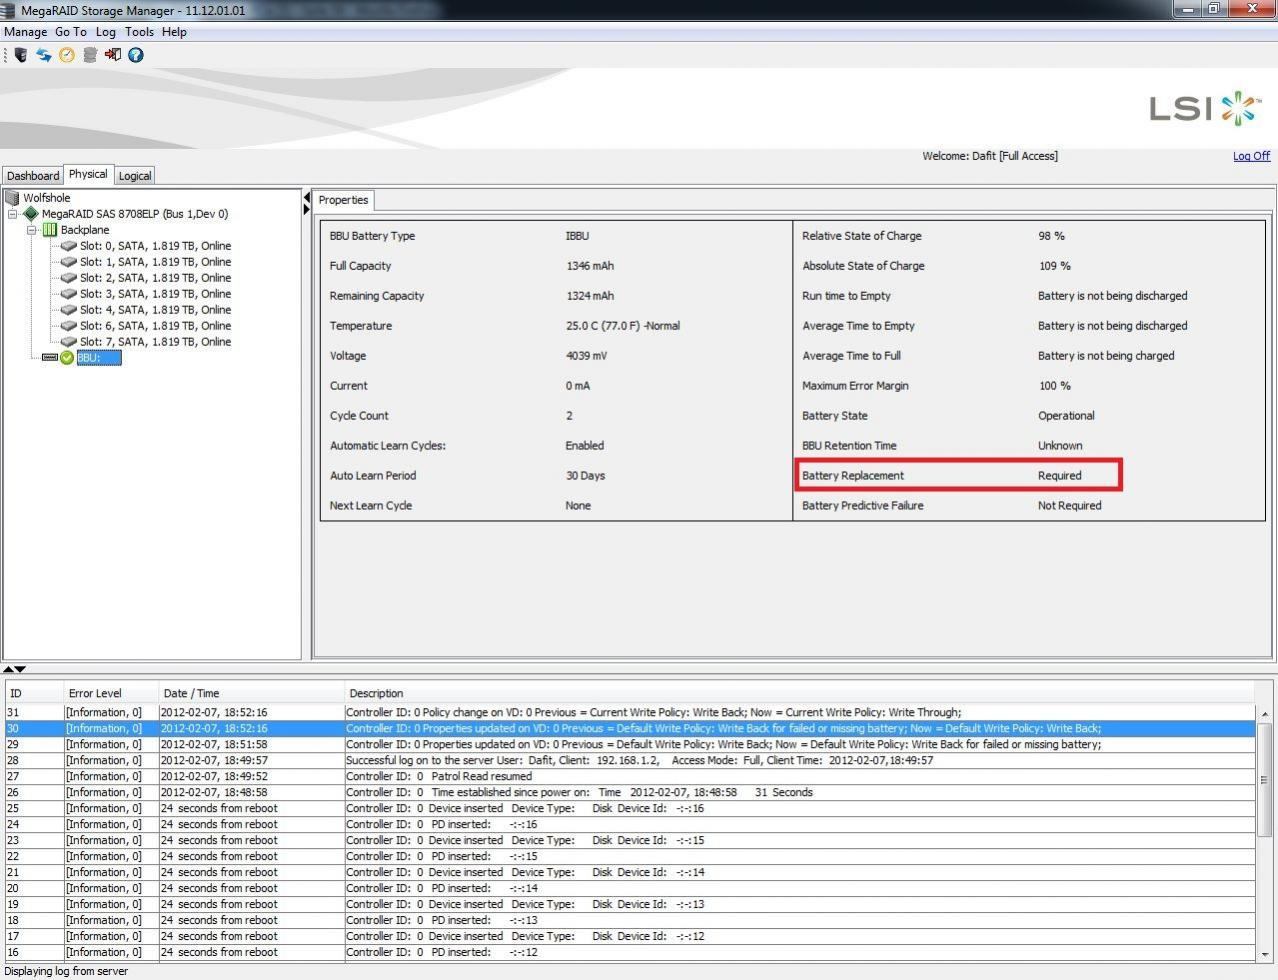The width and height of the screenshot is (1278, 980).
Task: Sort log by Date / Time header
Action: (x=251, y=693)
